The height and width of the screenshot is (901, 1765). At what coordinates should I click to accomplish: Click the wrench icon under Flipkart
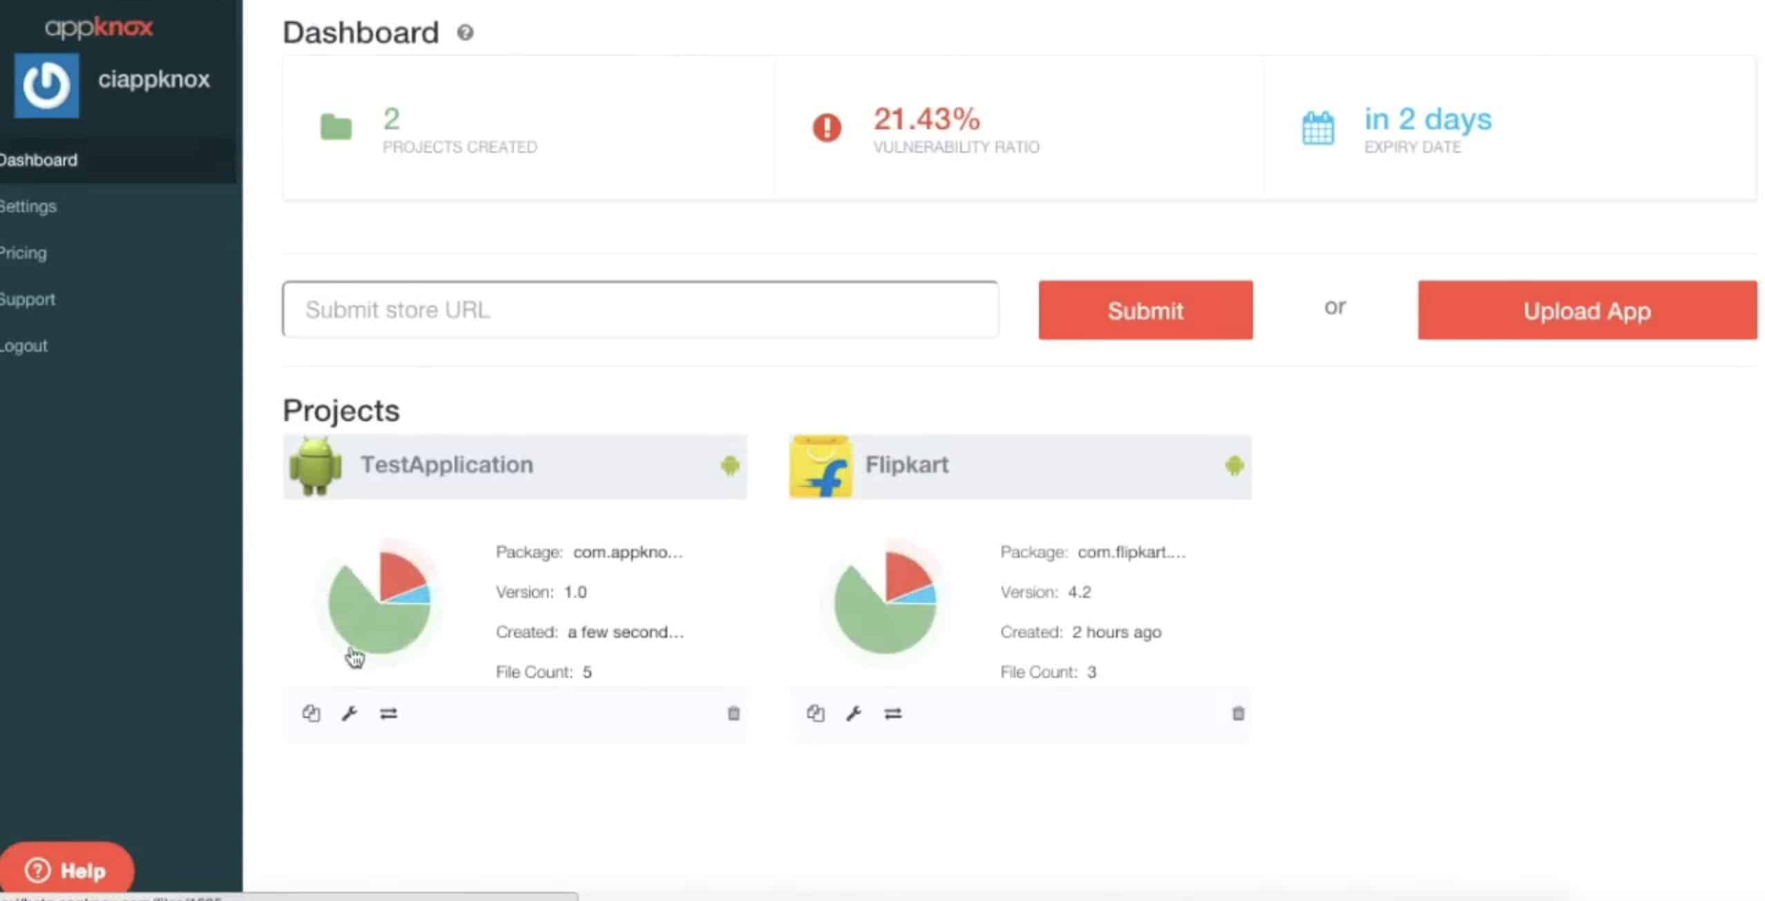click(854, 713)
